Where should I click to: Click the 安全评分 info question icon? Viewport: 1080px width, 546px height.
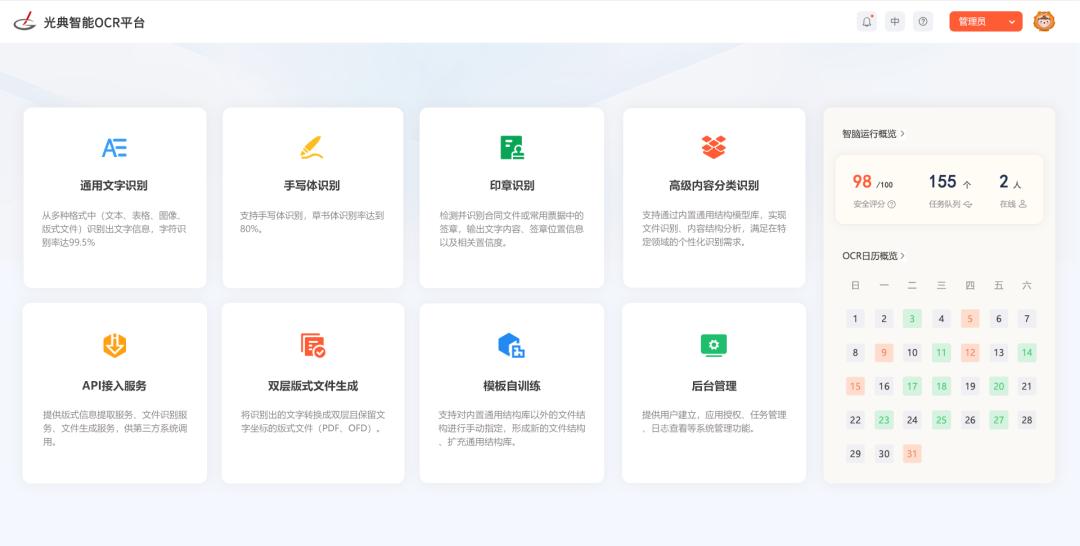point(891,204)
